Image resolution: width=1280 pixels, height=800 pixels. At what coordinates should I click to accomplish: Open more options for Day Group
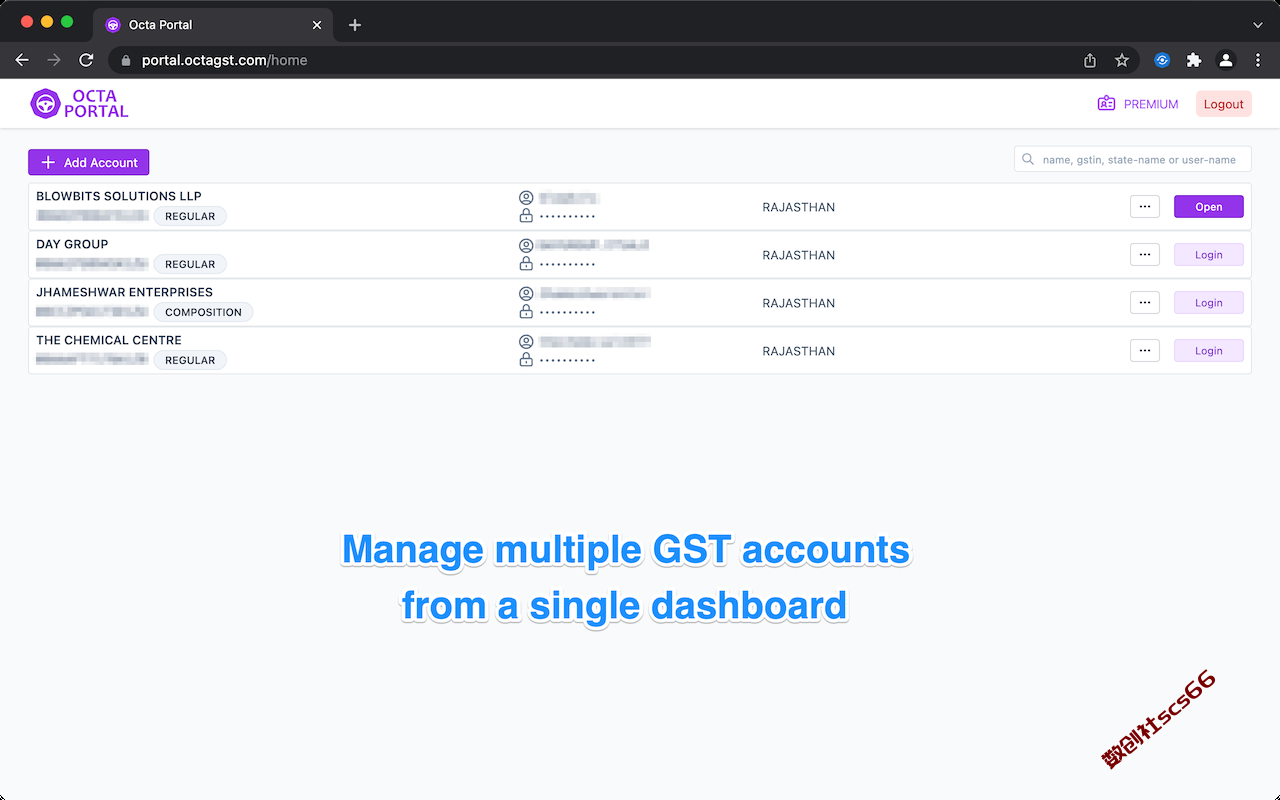click(x=1144, y=255)
